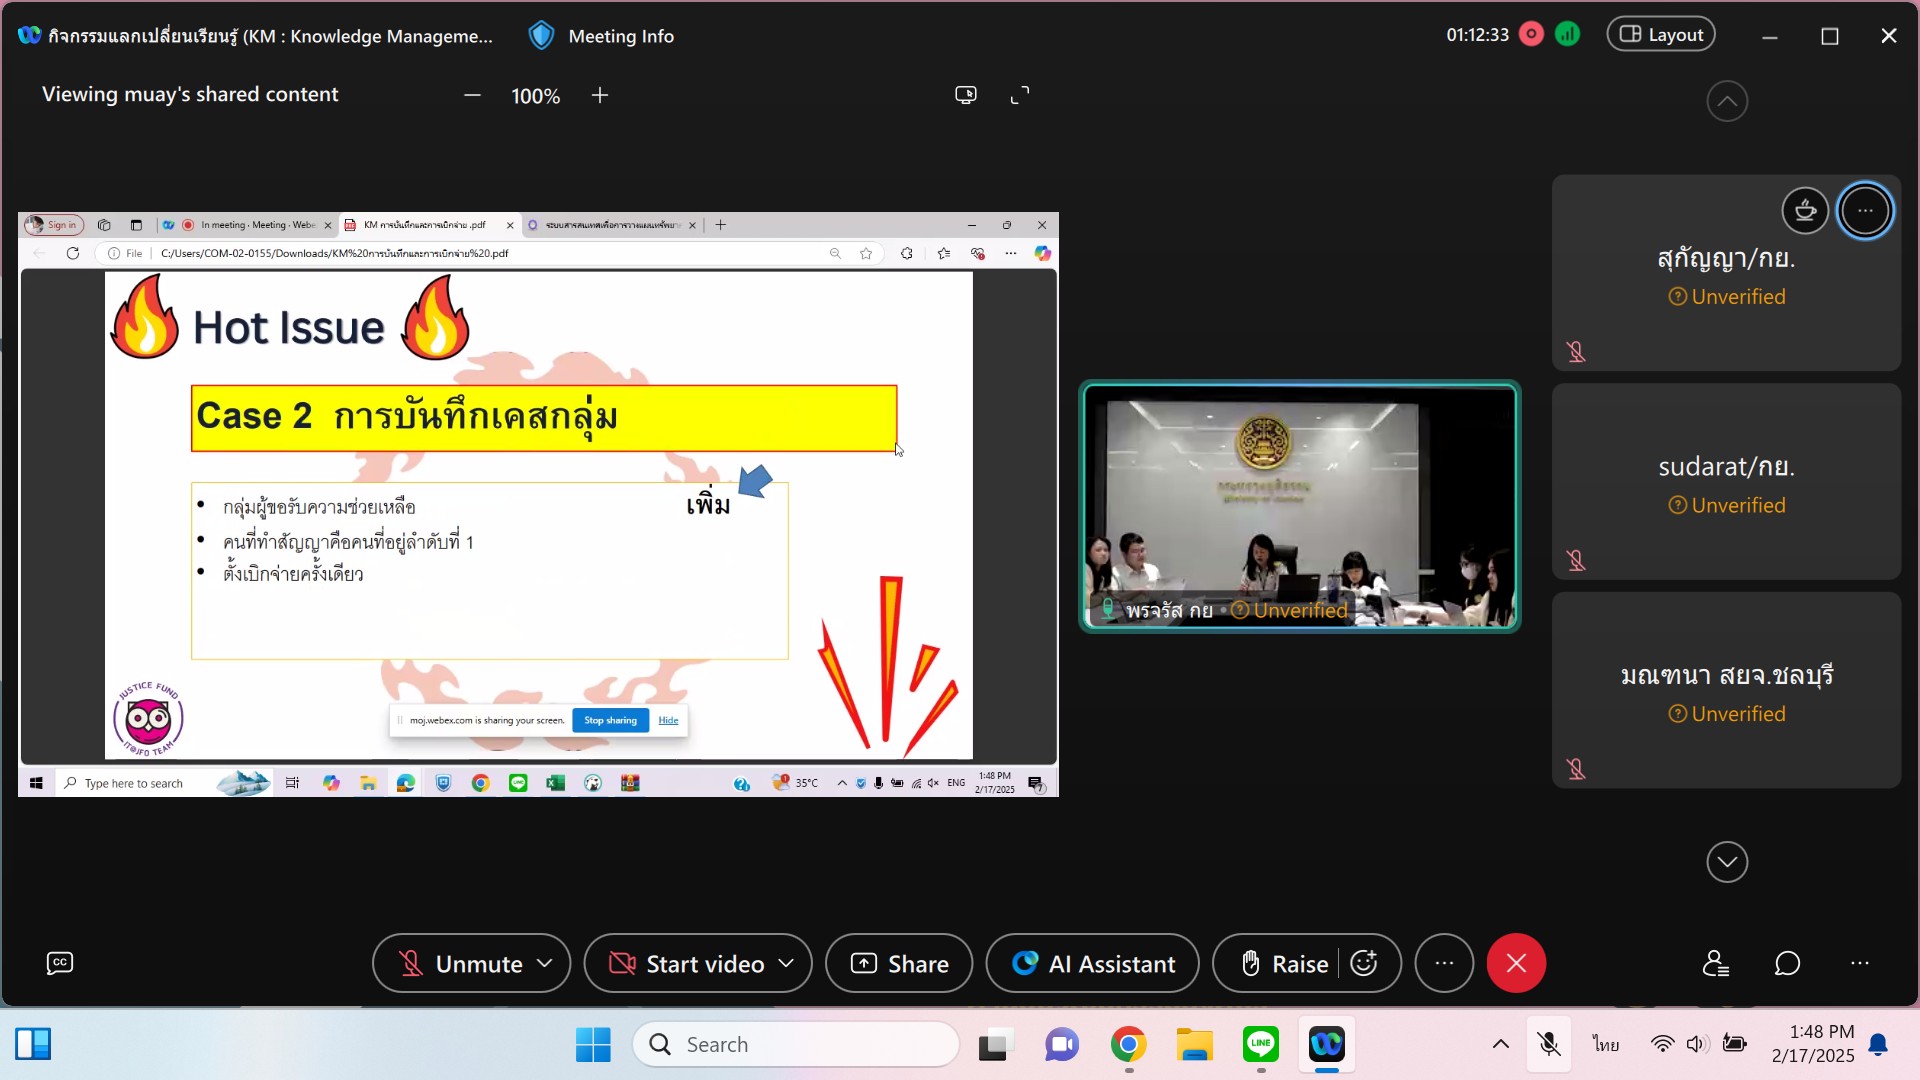Screen dimensions: 1920x1080
Task: Open the chat panel icon
Action: 1787,963
